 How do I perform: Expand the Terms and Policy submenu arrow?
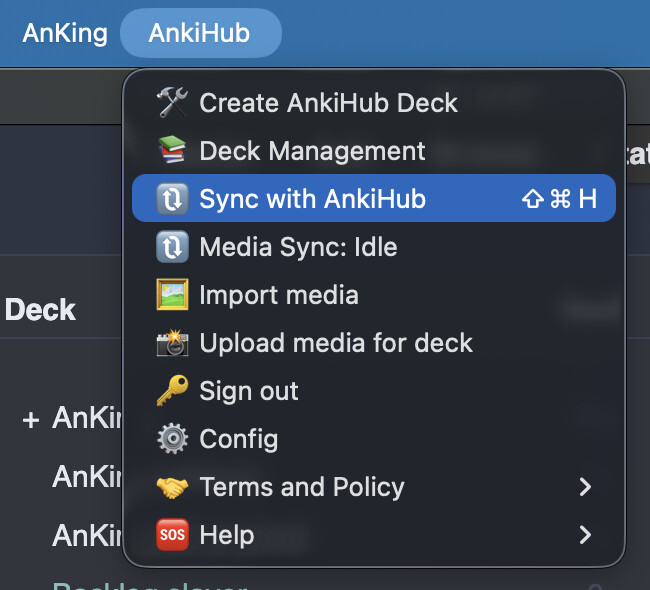coord(586,487)
